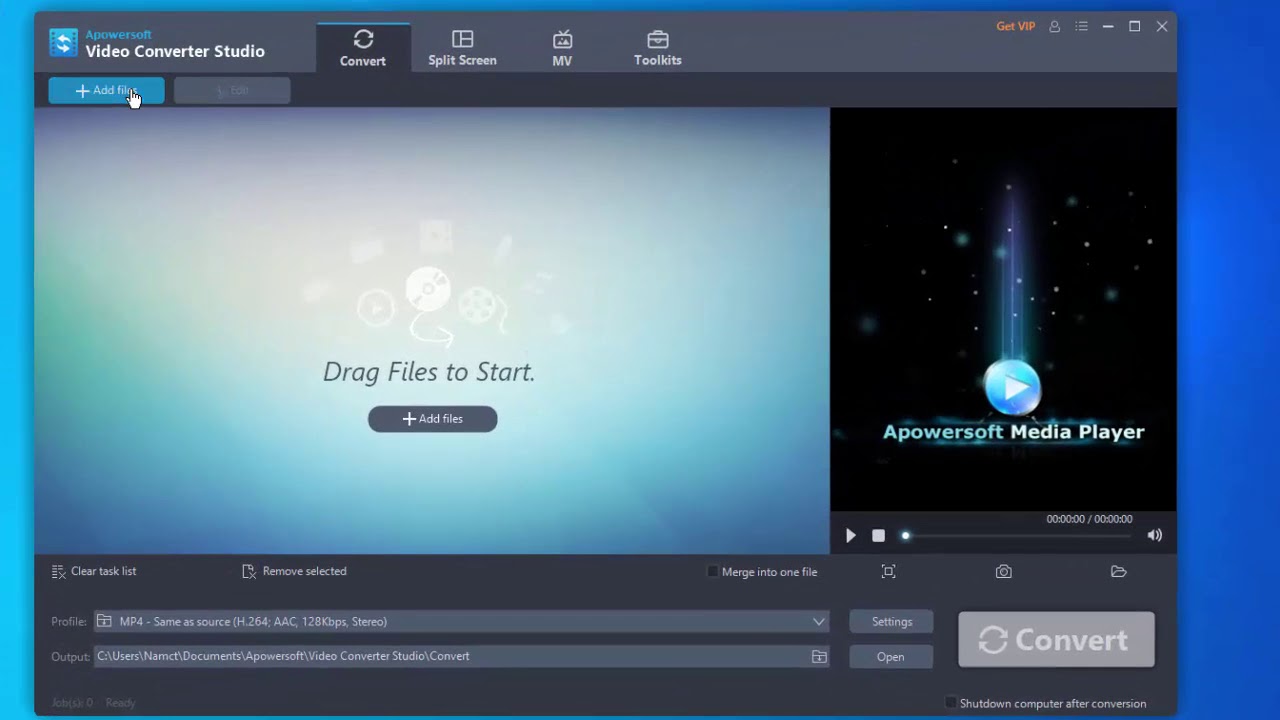Enable Merge into one file checkbox
This screenshot has height=720, width=1280.
pyautogui.click(x=712, y=572)
